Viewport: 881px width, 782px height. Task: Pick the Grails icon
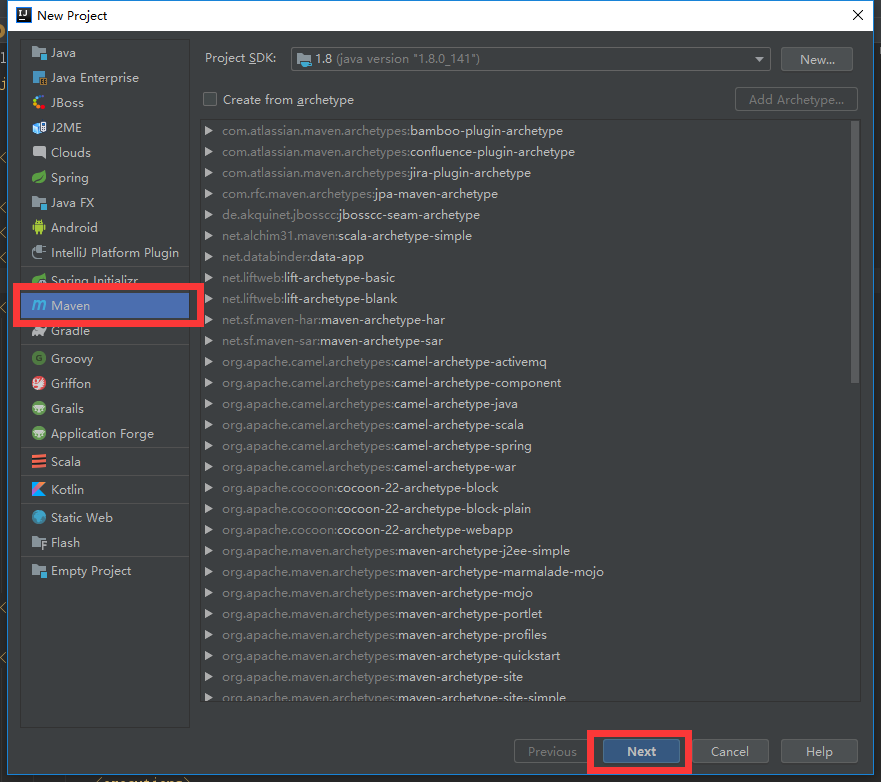click(39, 408)
